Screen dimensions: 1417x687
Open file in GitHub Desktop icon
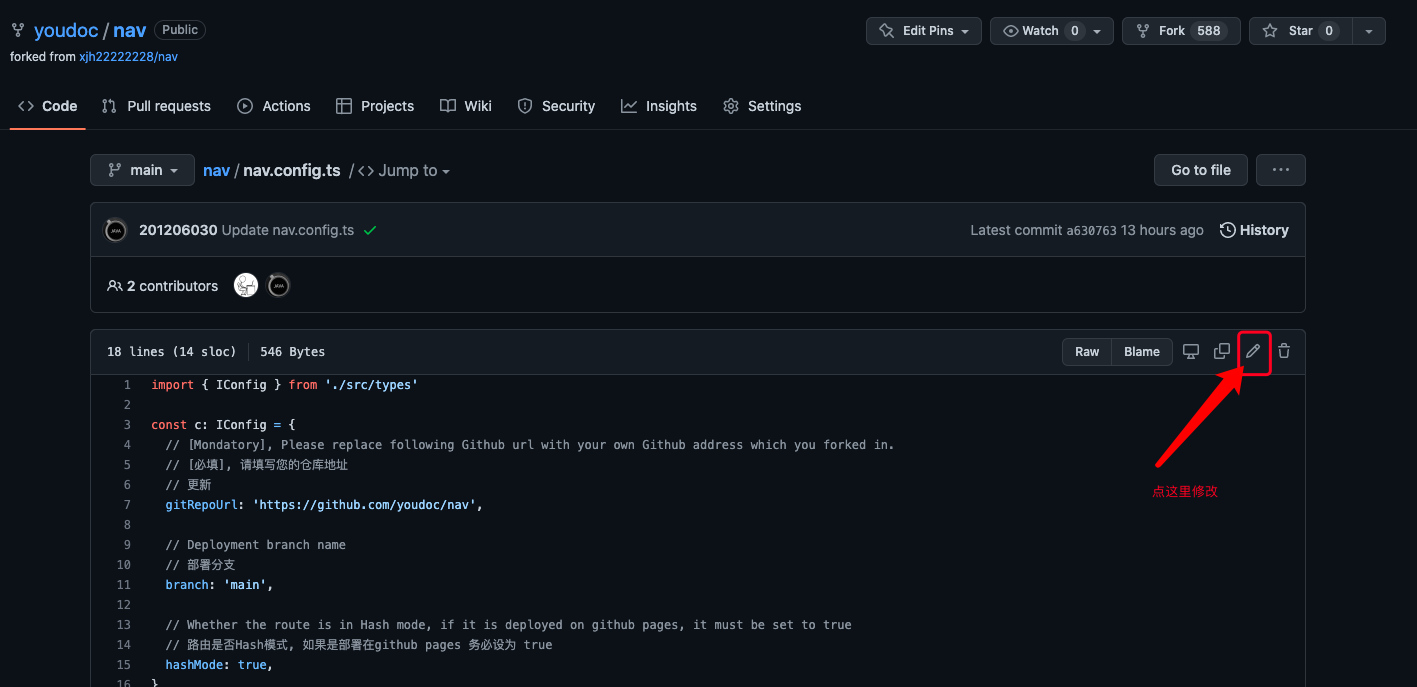[x=1191, y=351]
